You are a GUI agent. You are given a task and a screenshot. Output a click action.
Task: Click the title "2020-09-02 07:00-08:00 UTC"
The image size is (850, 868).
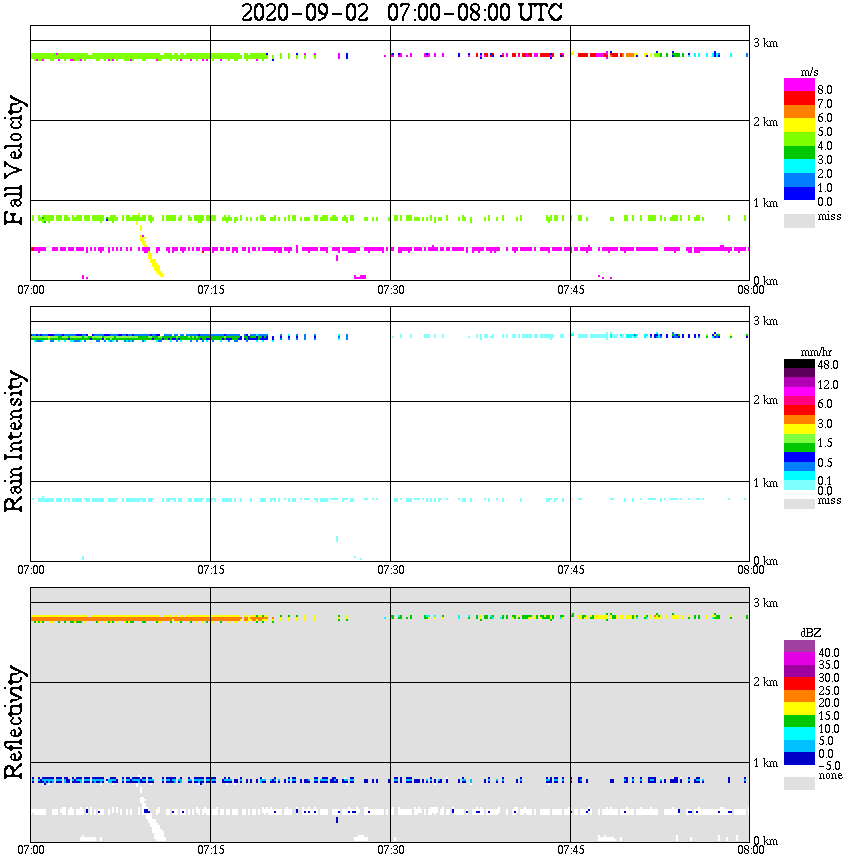401,12
